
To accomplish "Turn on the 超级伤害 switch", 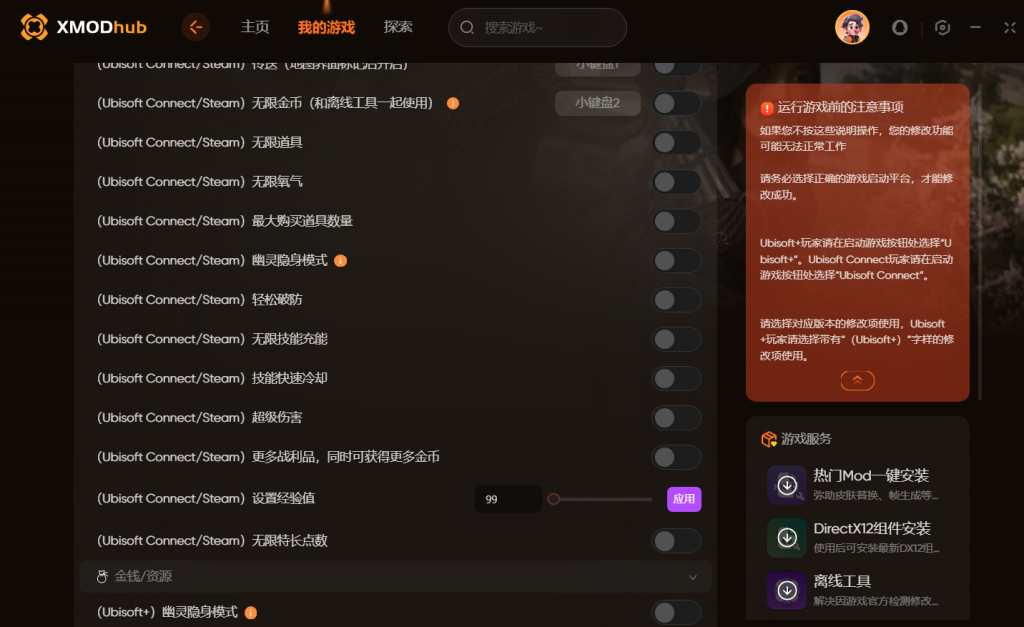I will click(676, 418).
